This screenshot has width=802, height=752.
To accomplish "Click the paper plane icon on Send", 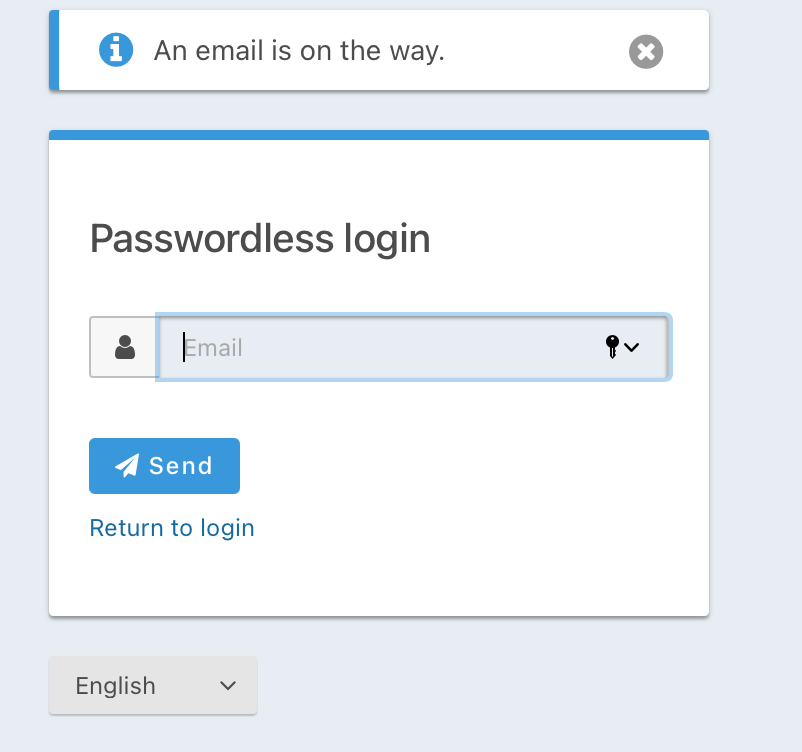I will click(x=127, y=466).
